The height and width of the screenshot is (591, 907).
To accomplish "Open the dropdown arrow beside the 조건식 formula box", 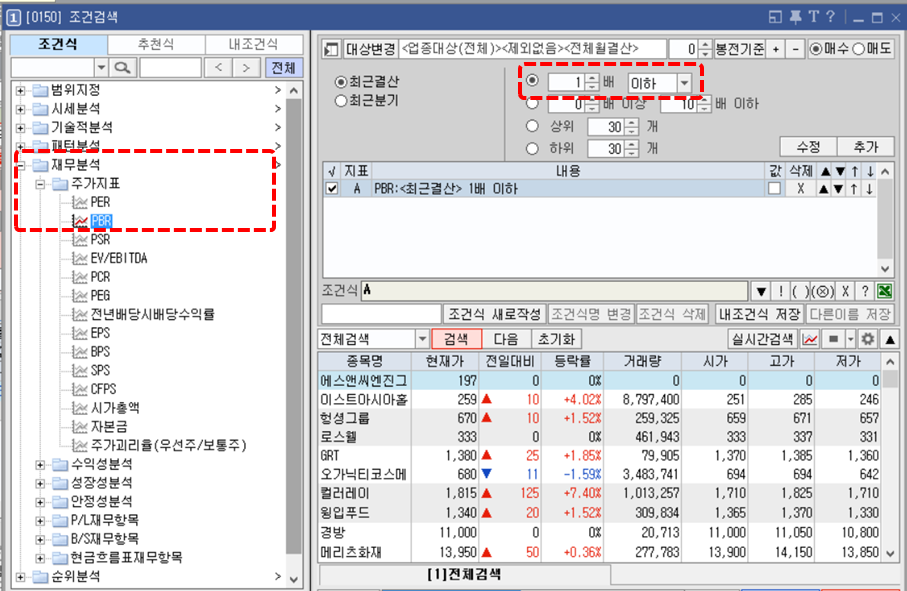I will pos(761,291).
